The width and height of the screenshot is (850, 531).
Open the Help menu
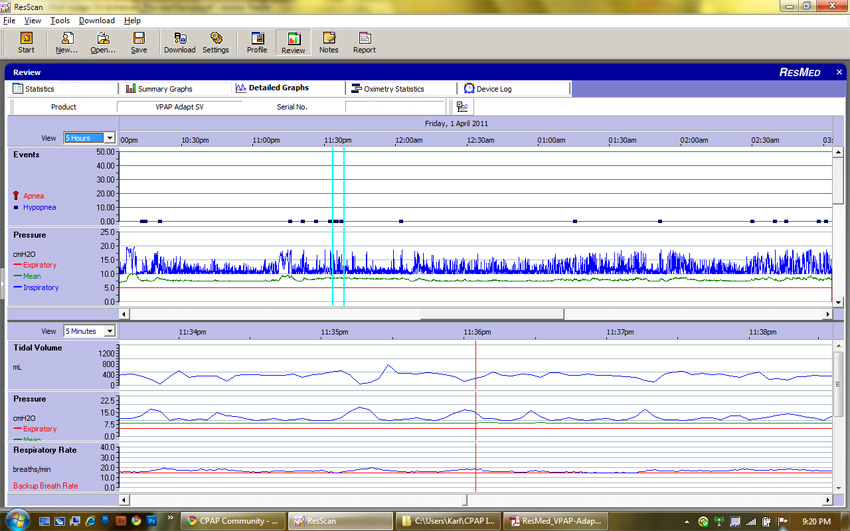pyautogui.click(x=132, y=20)
